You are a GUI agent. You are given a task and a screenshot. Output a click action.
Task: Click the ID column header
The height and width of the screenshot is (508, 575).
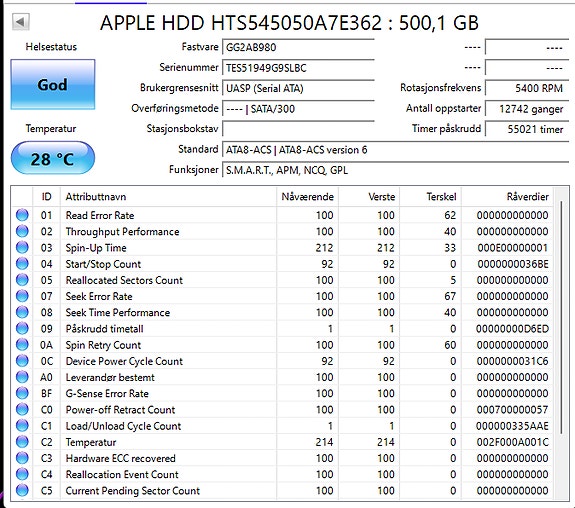coord(47,197)
